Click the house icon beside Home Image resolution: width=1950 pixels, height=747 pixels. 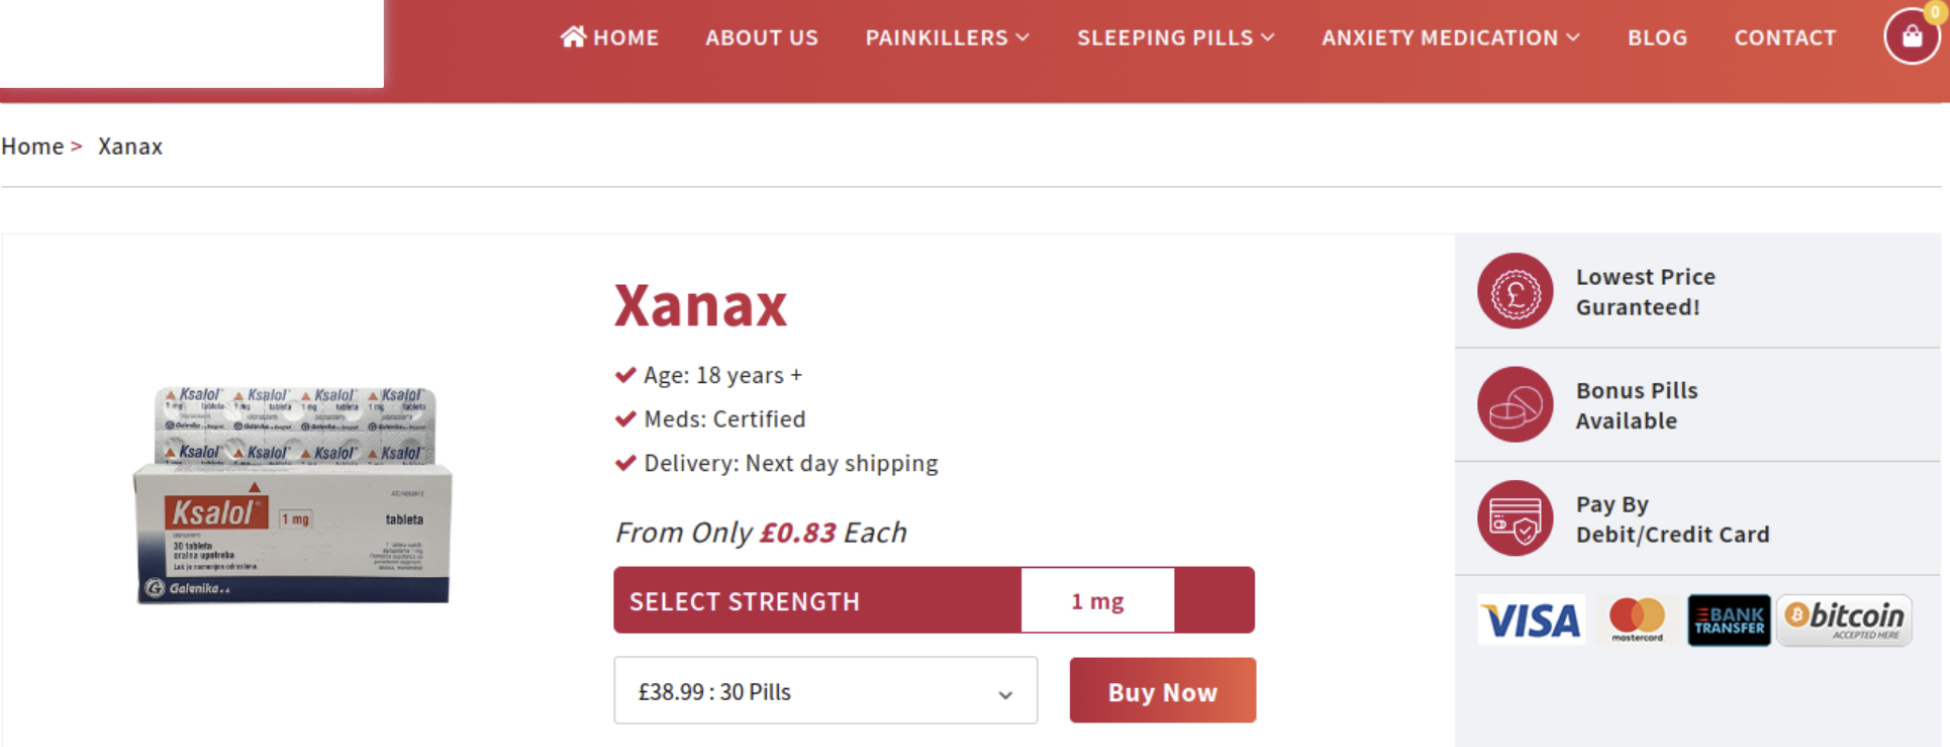pyautogui.click(x=573, y=37)
